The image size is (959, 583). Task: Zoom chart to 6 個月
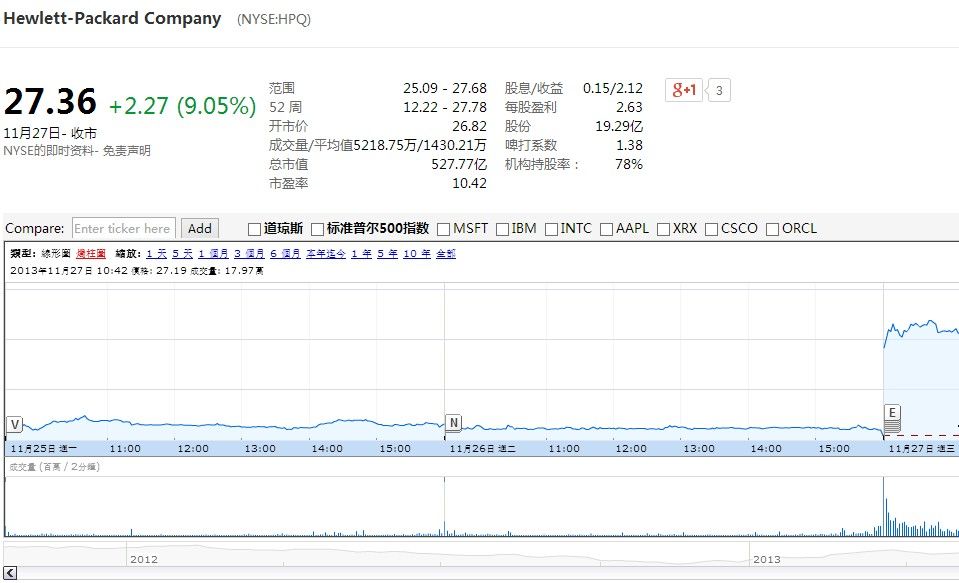click(285, 253)
